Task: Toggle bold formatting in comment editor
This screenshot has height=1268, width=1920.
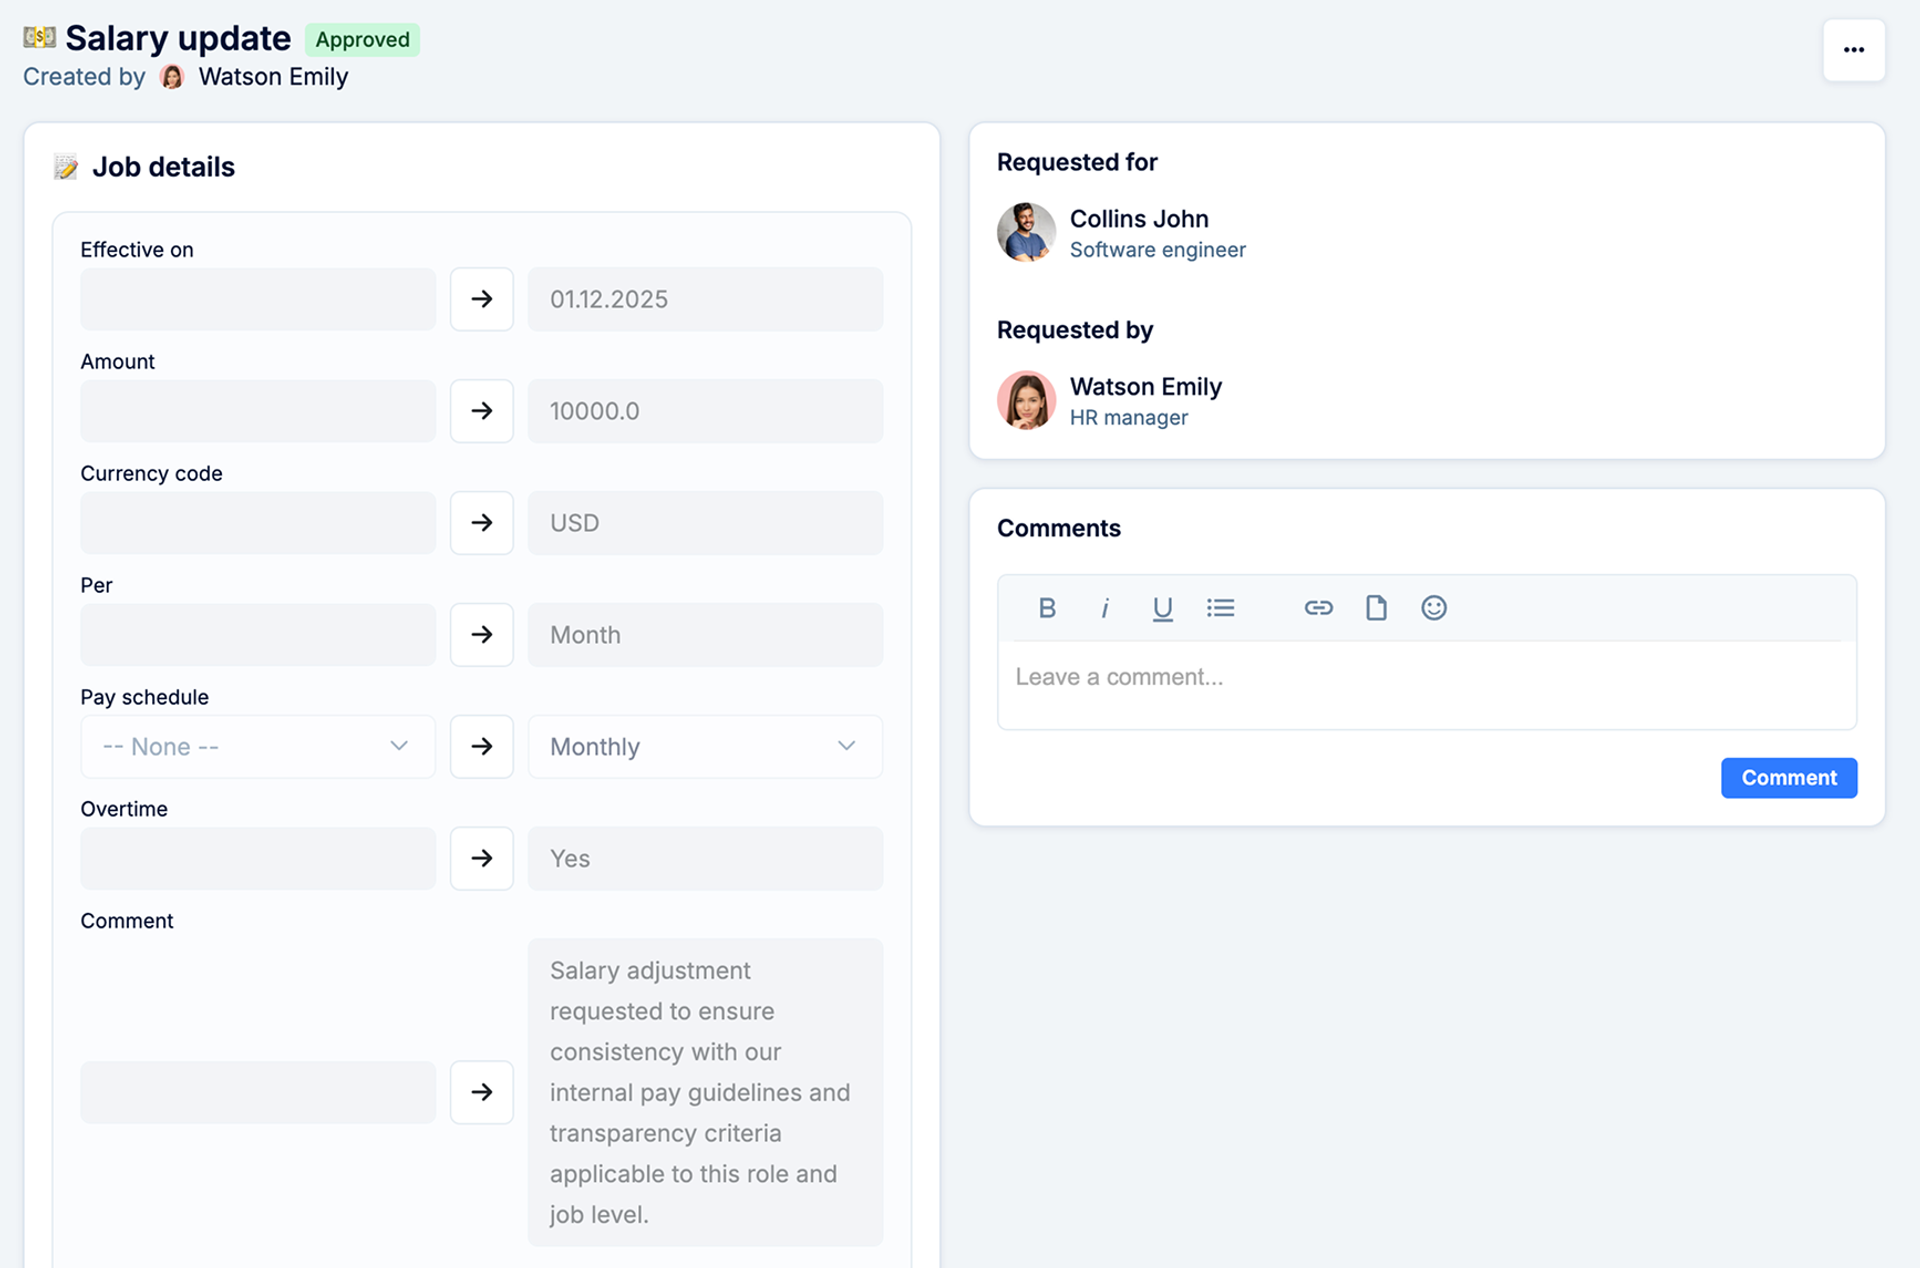Action: click(x=1047, y=608)
